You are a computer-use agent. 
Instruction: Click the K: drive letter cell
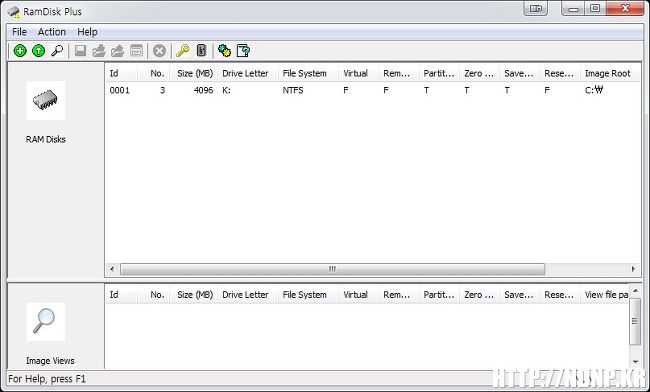pos(226,90)
